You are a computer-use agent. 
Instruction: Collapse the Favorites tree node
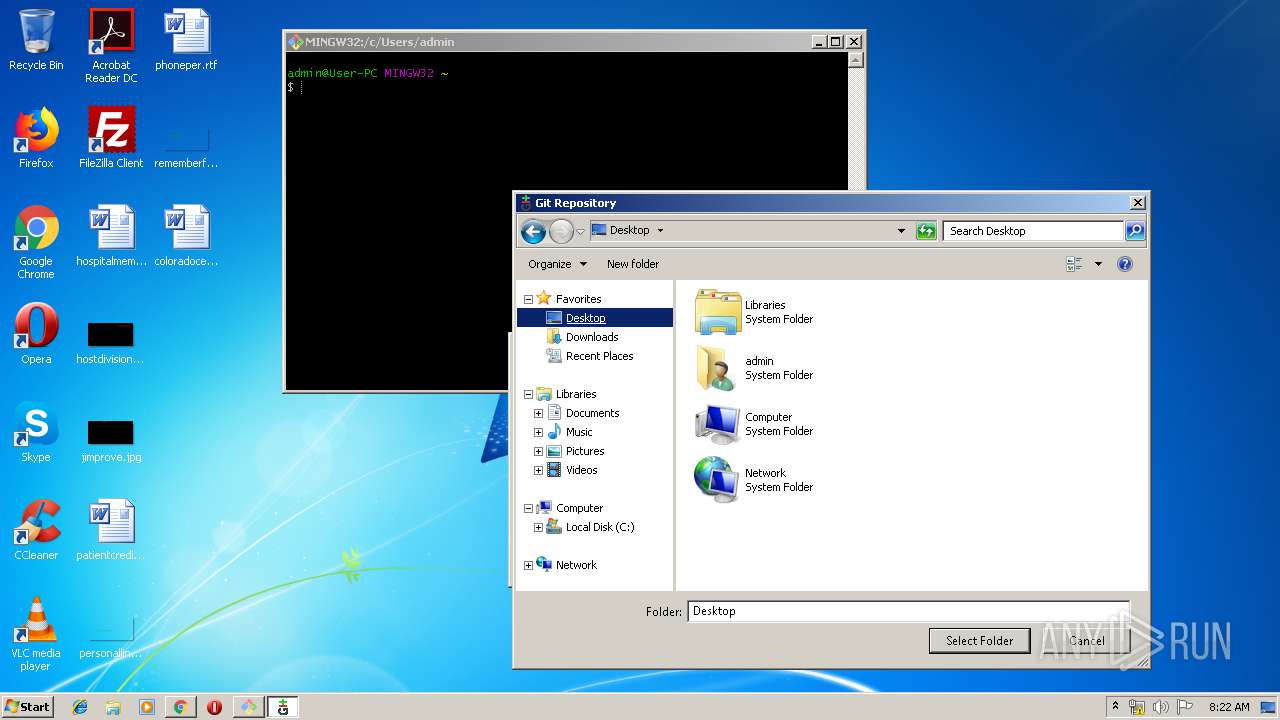point(528,299)
